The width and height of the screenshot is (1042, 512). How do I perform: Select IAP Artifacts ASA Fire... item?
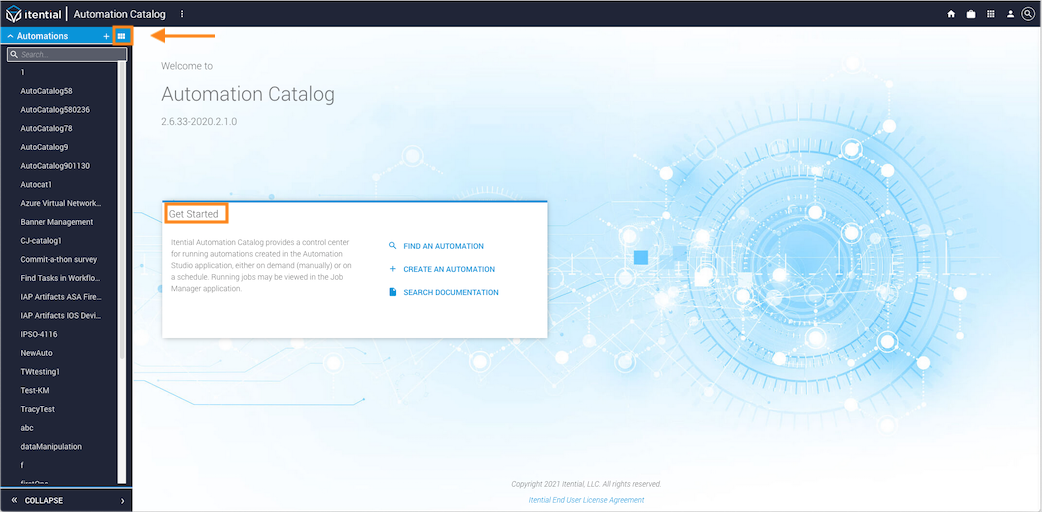pos(61,297)
